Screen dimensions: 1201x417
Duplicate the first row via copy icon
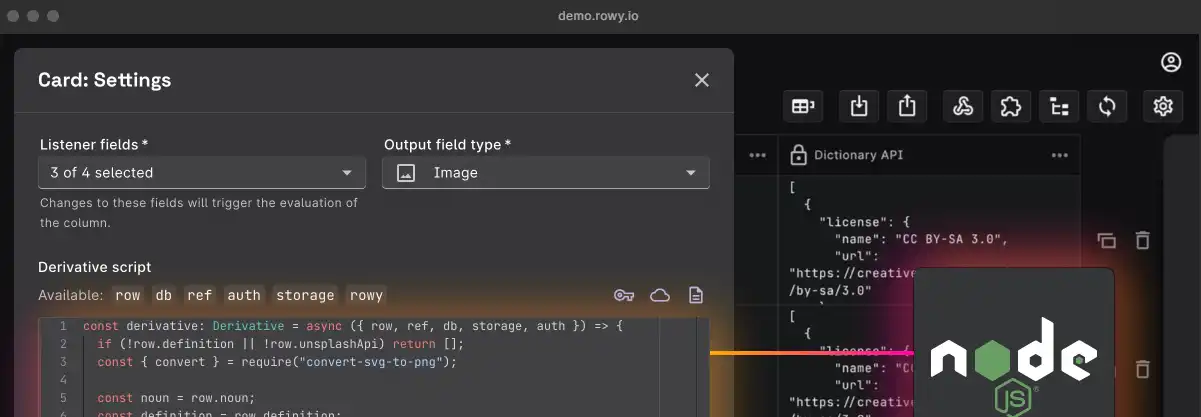(1106, 240)
